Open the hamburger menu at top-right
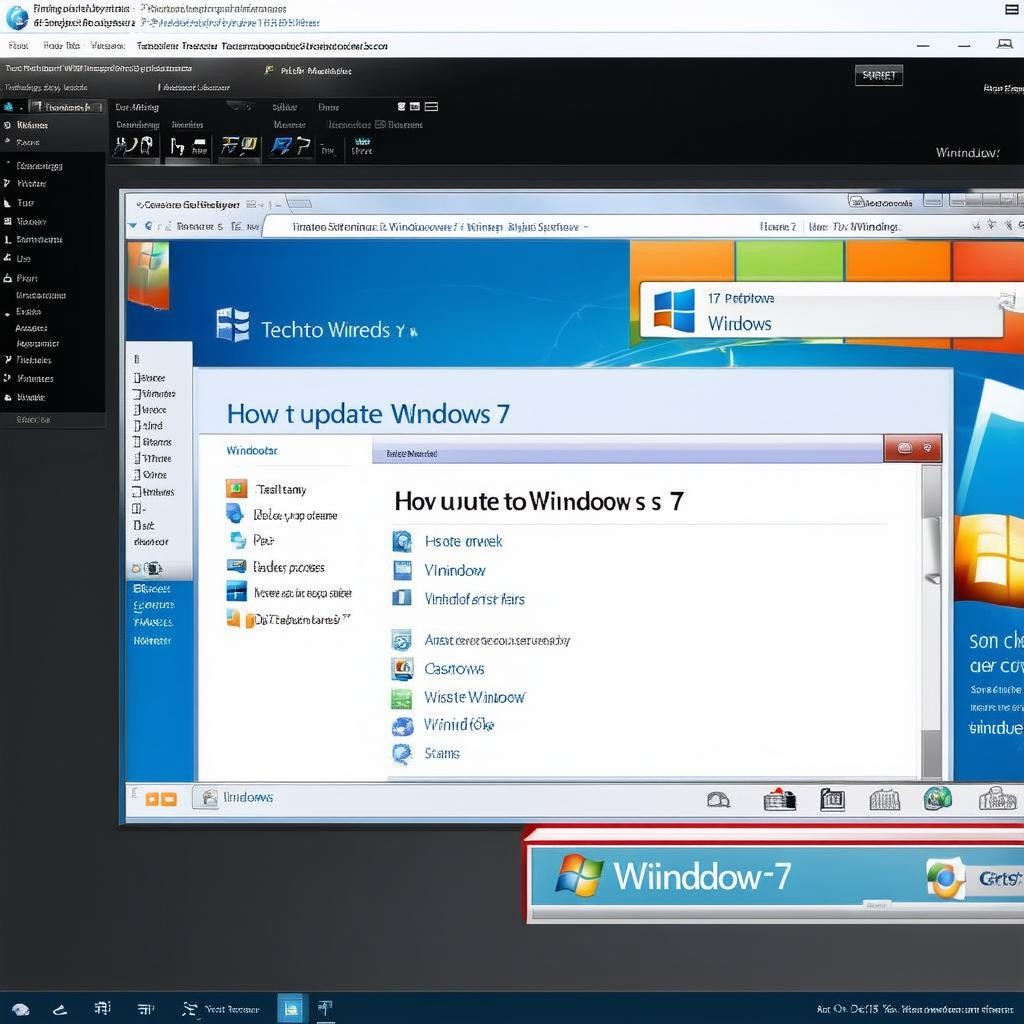Viewport: 1024px width, 1024px height. pos(1011,9)
